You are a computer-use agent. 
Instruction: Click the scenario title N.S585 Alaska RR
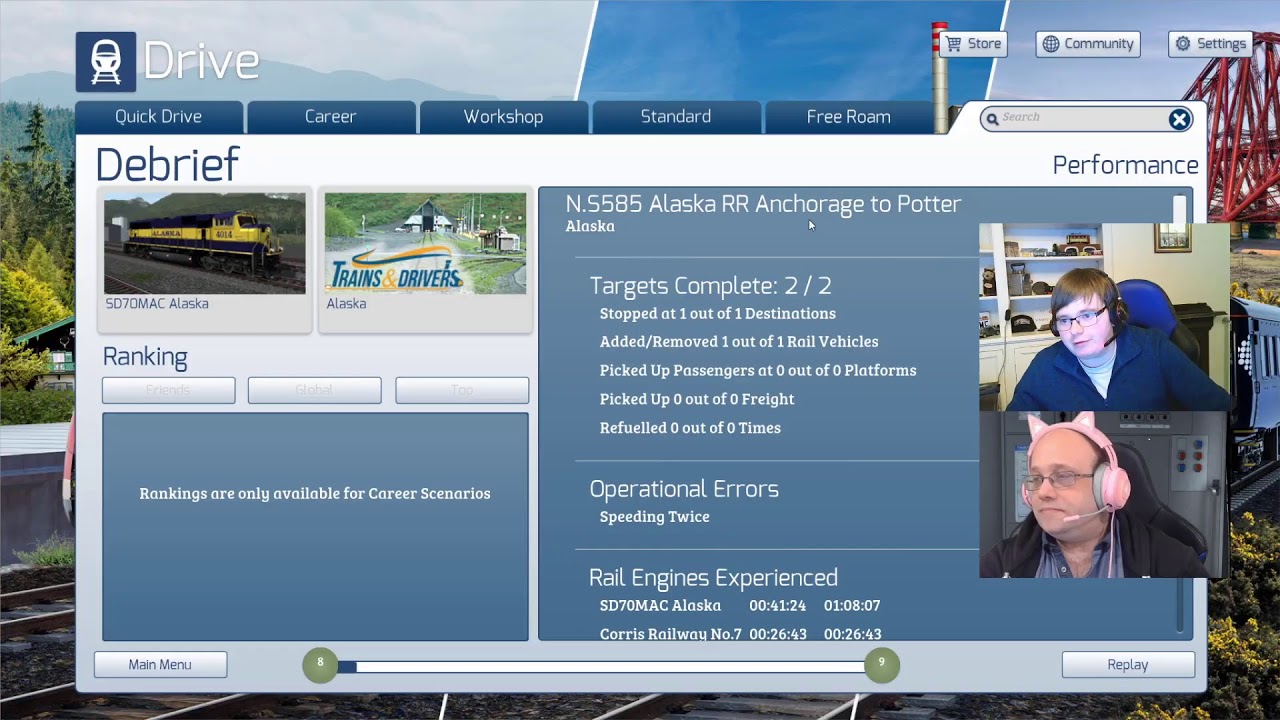point(763,204)
